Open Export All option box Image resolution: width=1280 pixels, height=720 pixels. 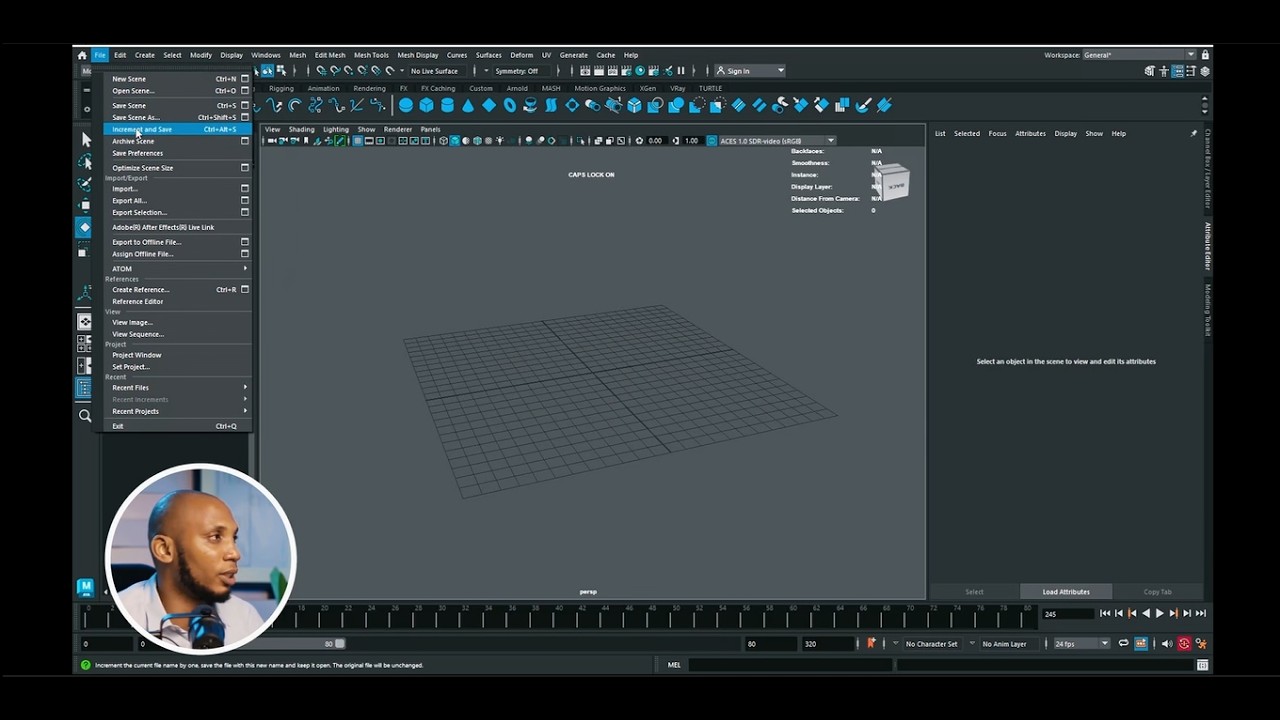[245, 201]
